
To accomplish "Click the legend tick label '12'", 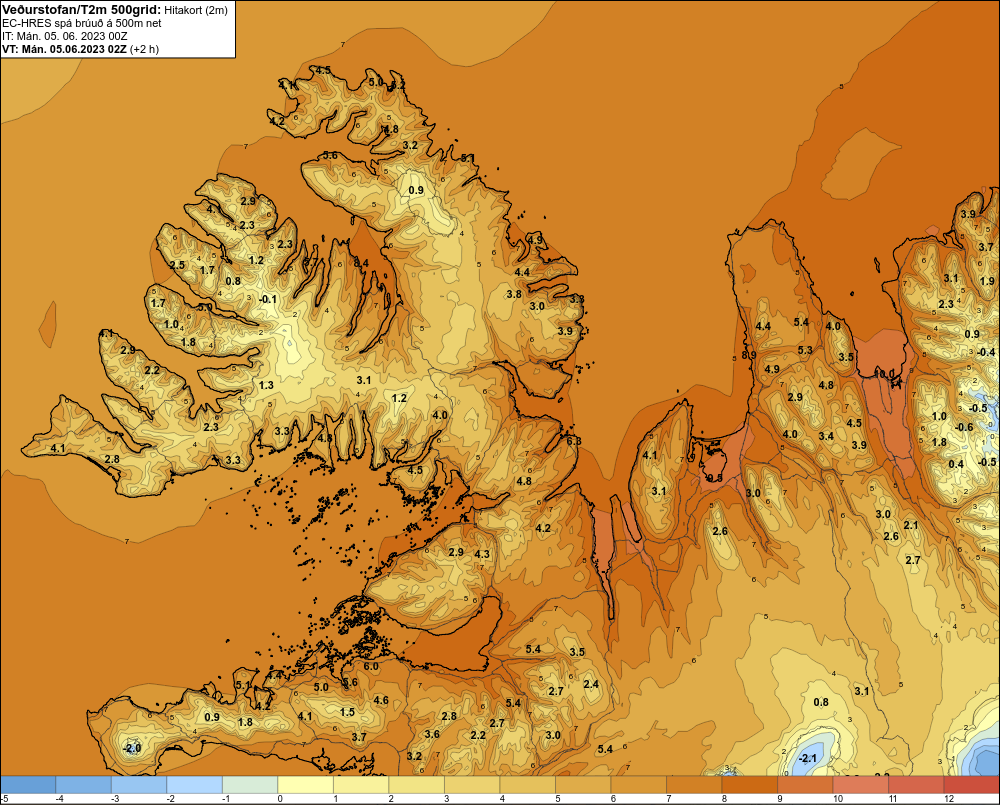I will 948,799.
